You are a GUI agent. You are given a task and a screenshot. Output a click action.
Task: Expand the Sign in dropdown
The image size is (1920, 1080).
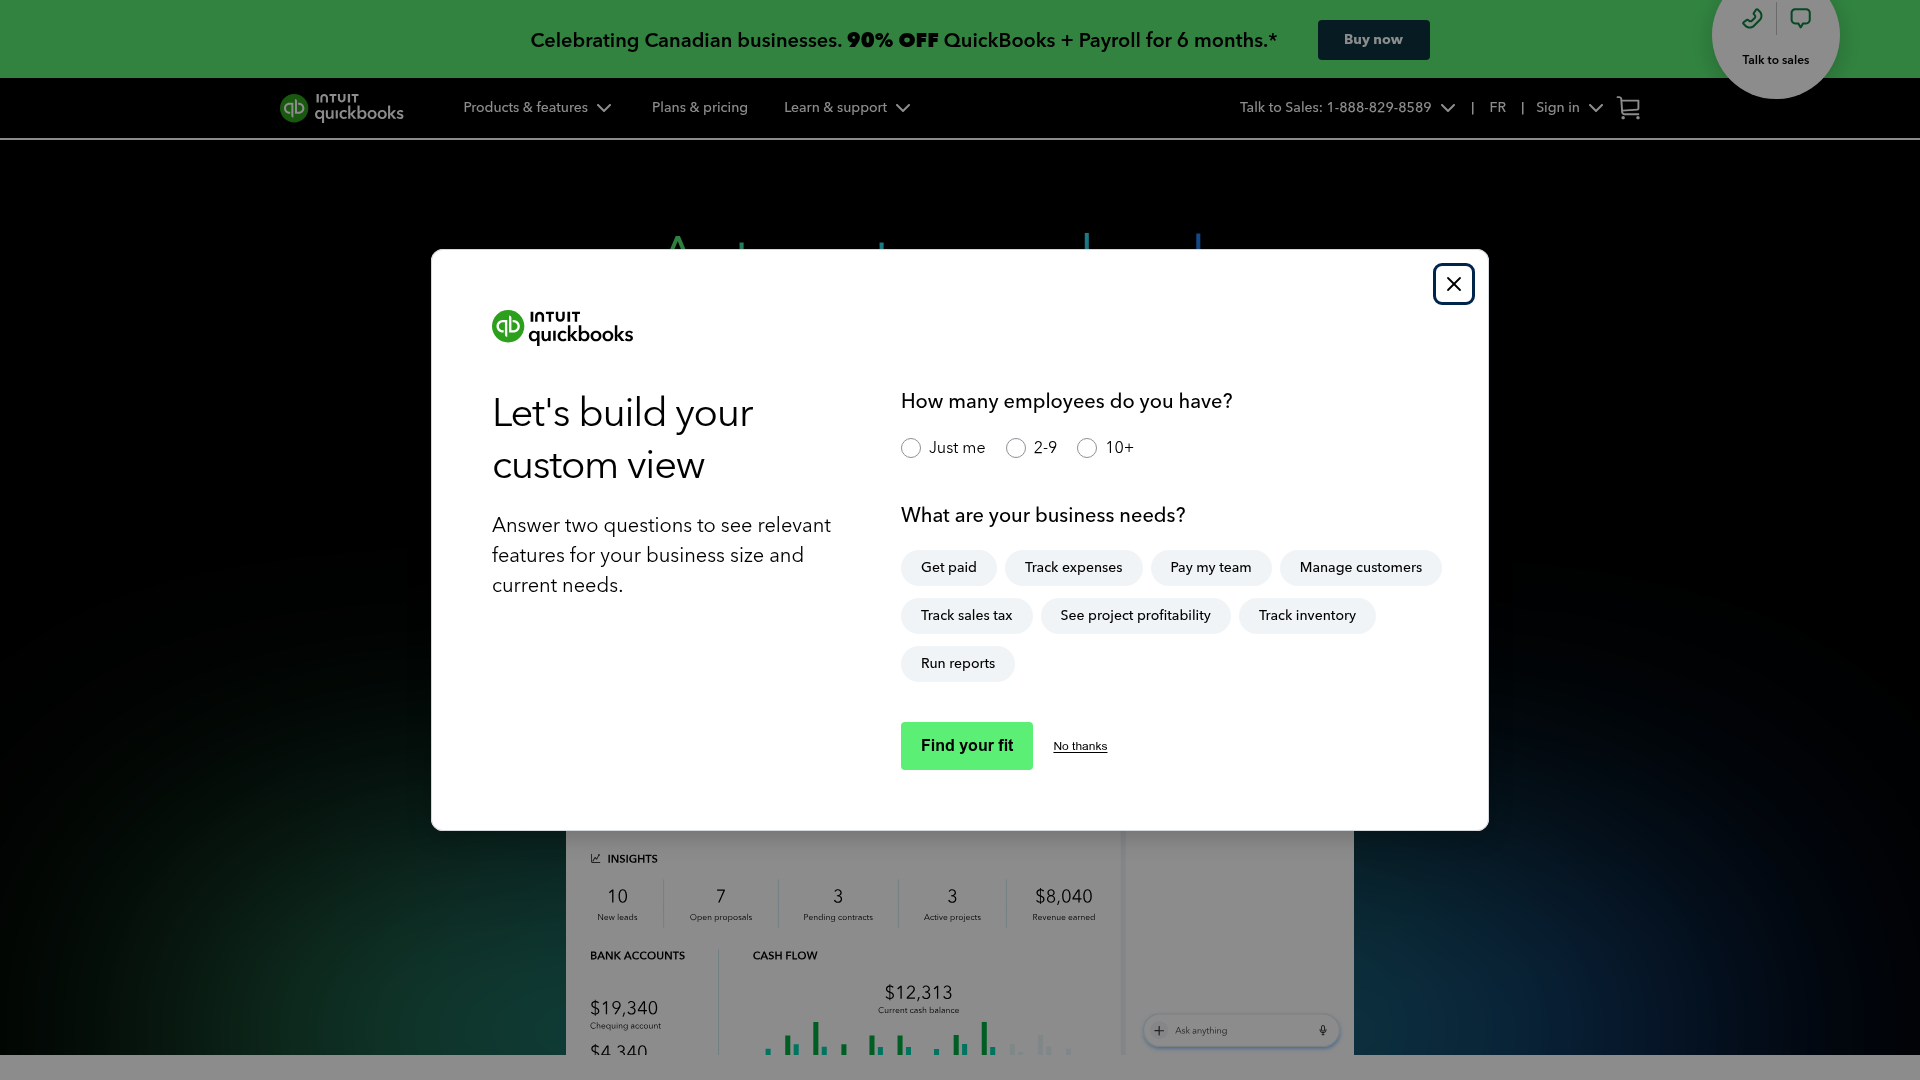1569,108
